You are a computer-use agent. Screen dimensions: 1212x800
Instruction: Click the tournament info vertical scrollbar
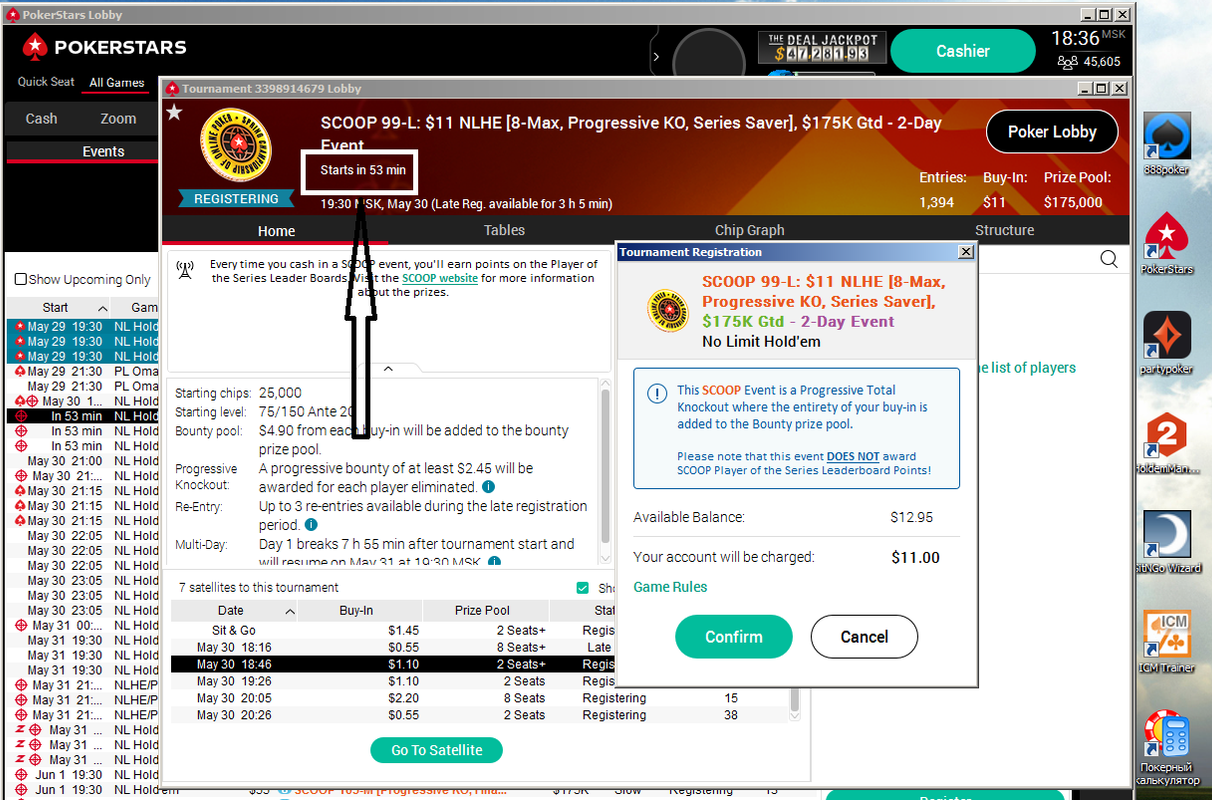(604, 465)
